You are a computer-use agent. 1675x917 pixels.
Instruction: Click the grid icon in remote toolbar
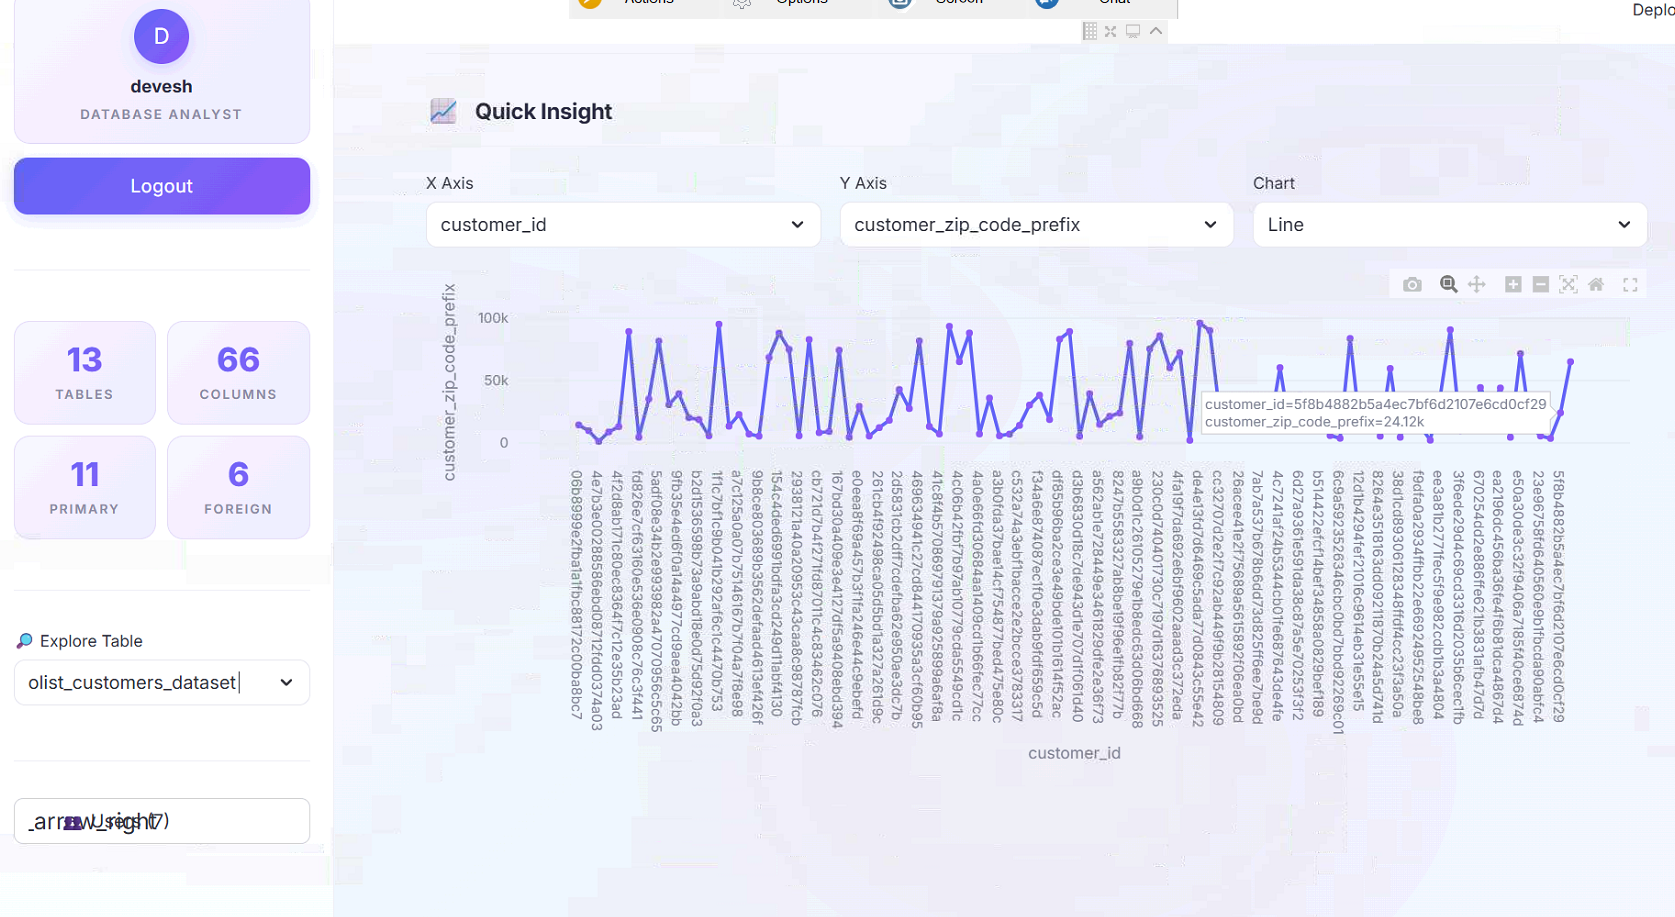click(x=1090, y=31)
